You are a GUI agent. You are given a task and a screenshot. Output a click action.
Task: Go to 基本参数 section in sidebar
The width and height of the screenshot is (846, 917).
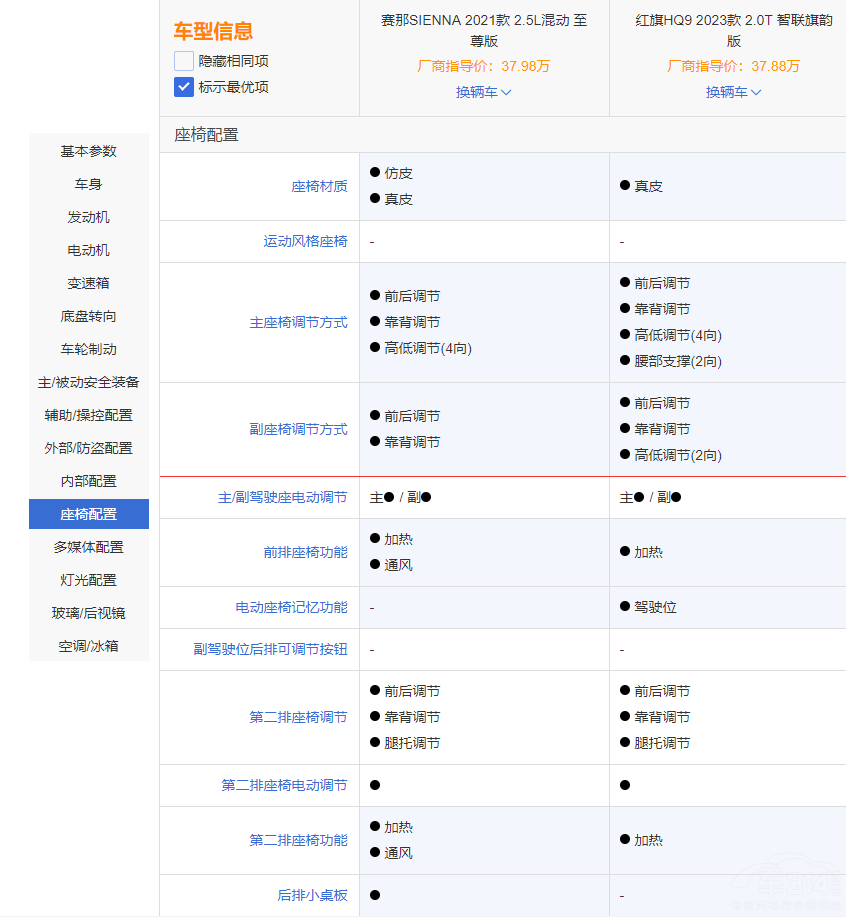click(89, 151)
